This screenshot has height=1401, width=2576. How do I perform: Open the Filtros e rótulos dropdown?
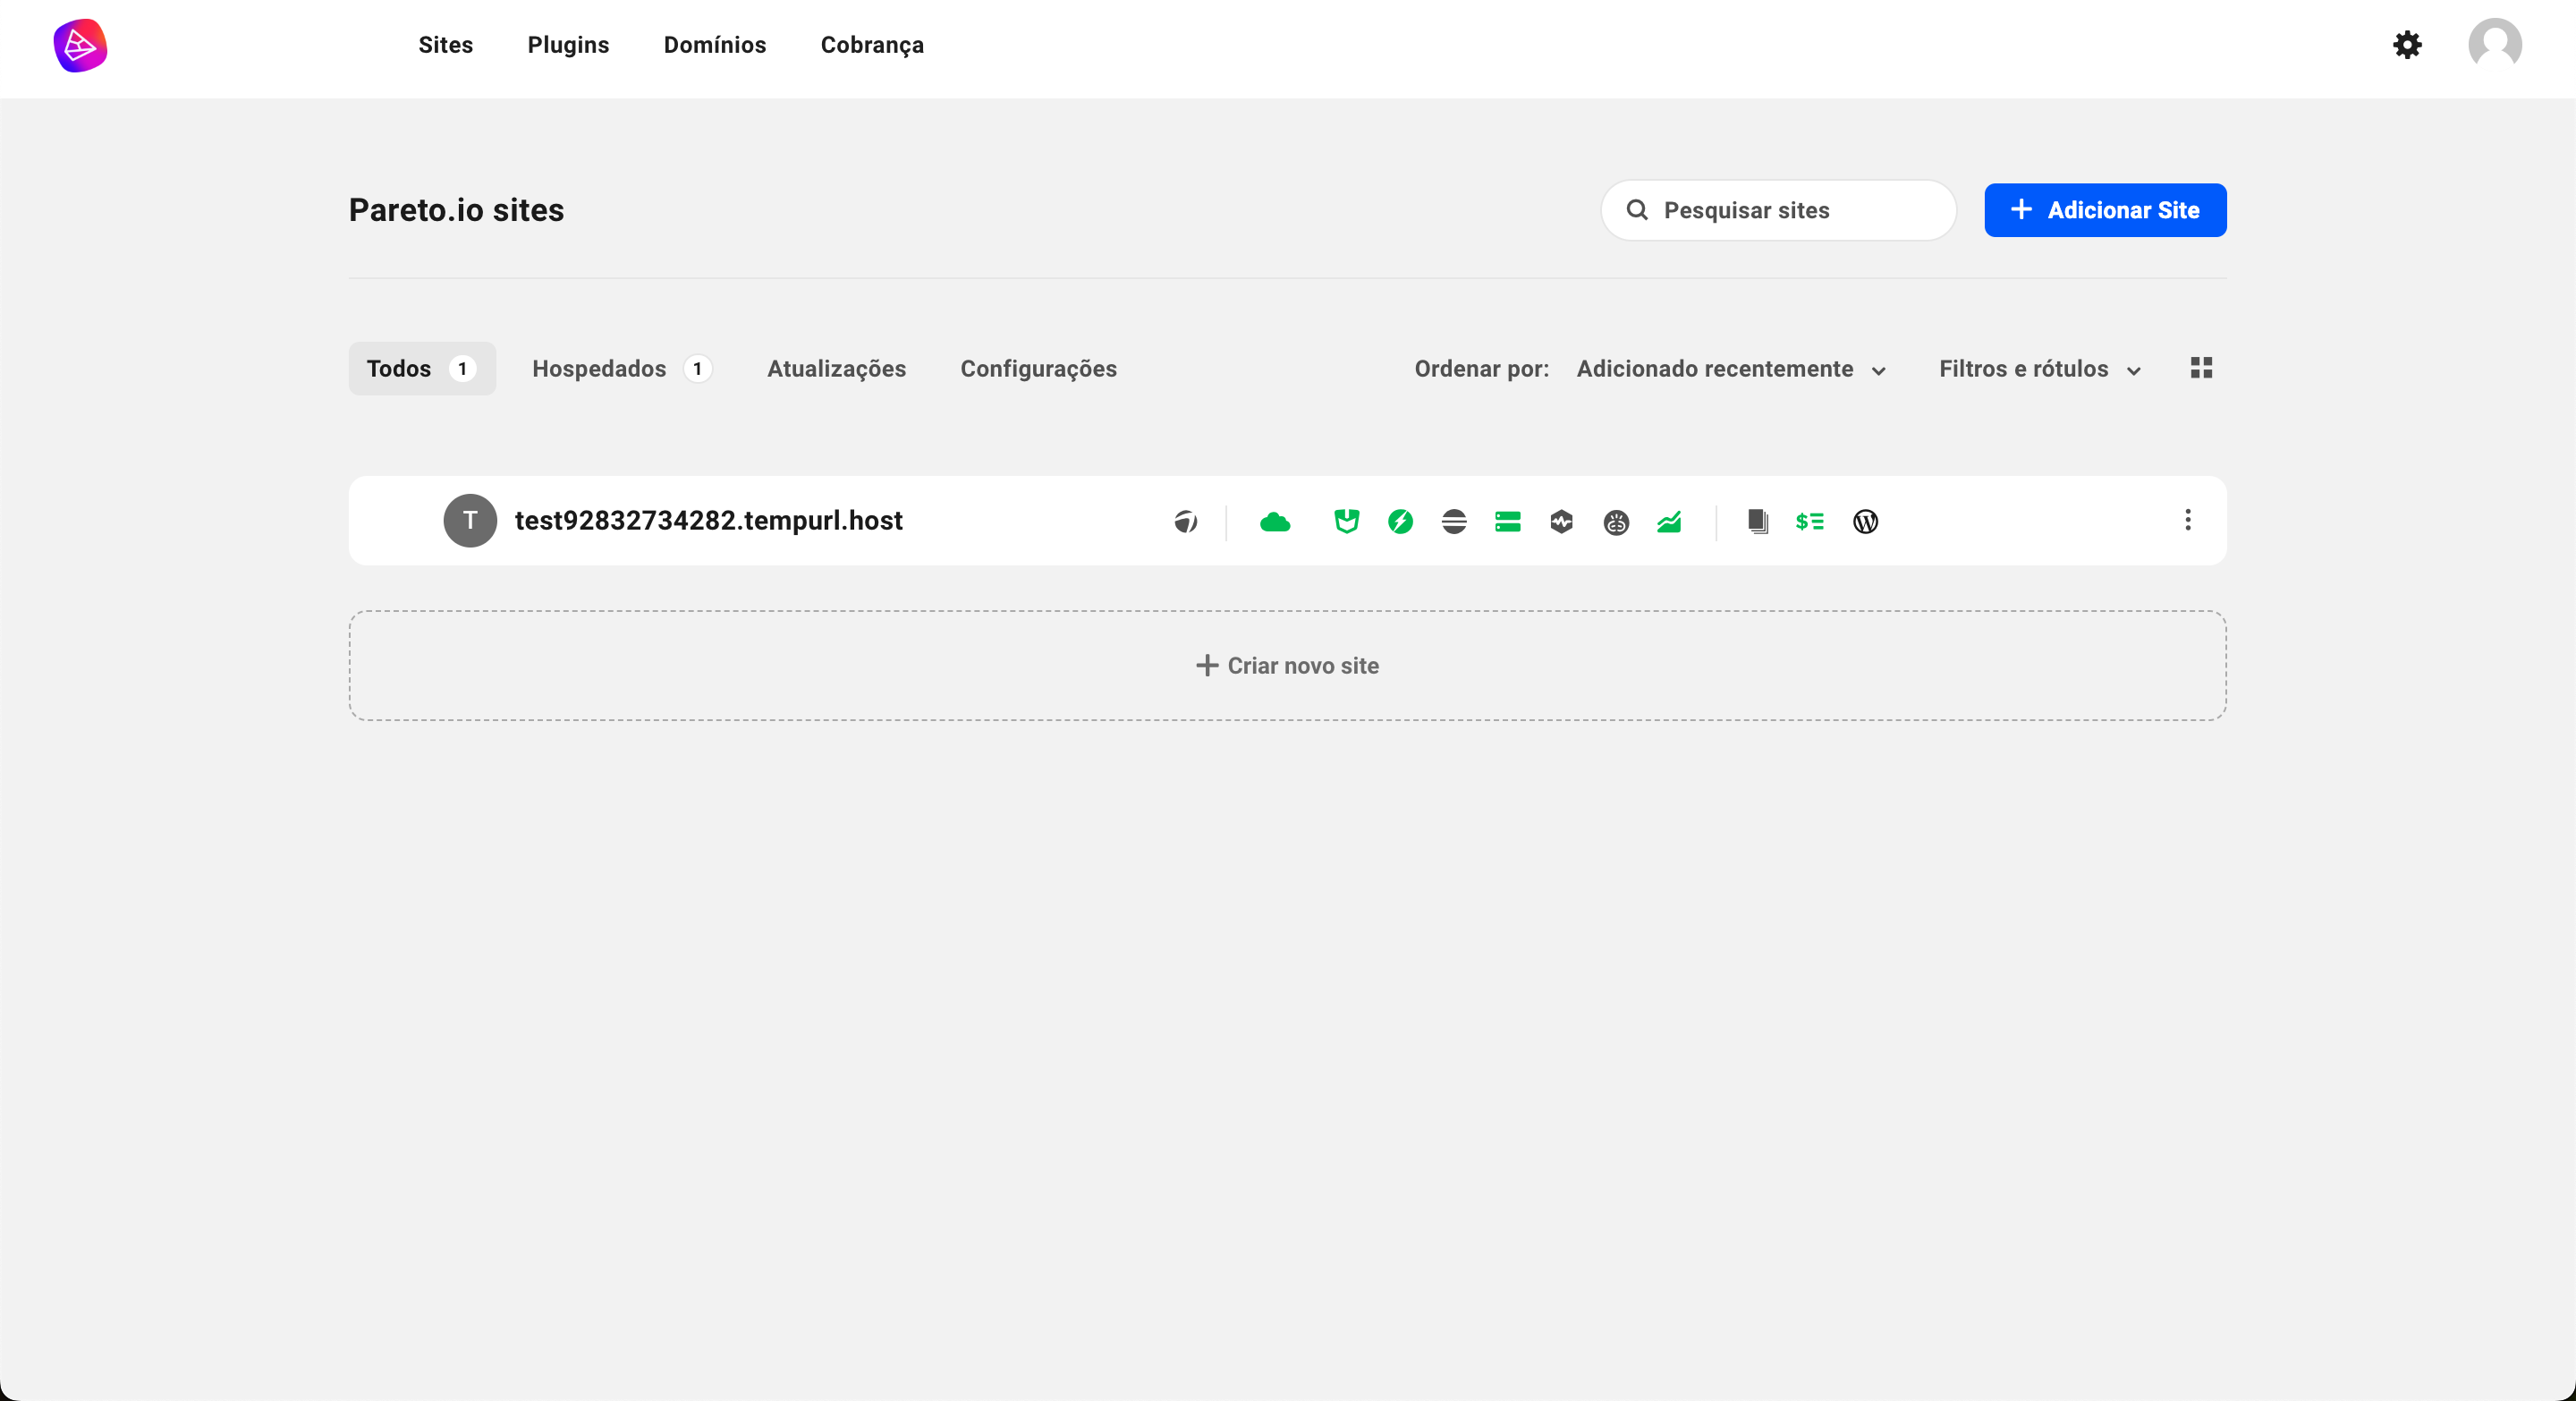[x=2039, y=369]
